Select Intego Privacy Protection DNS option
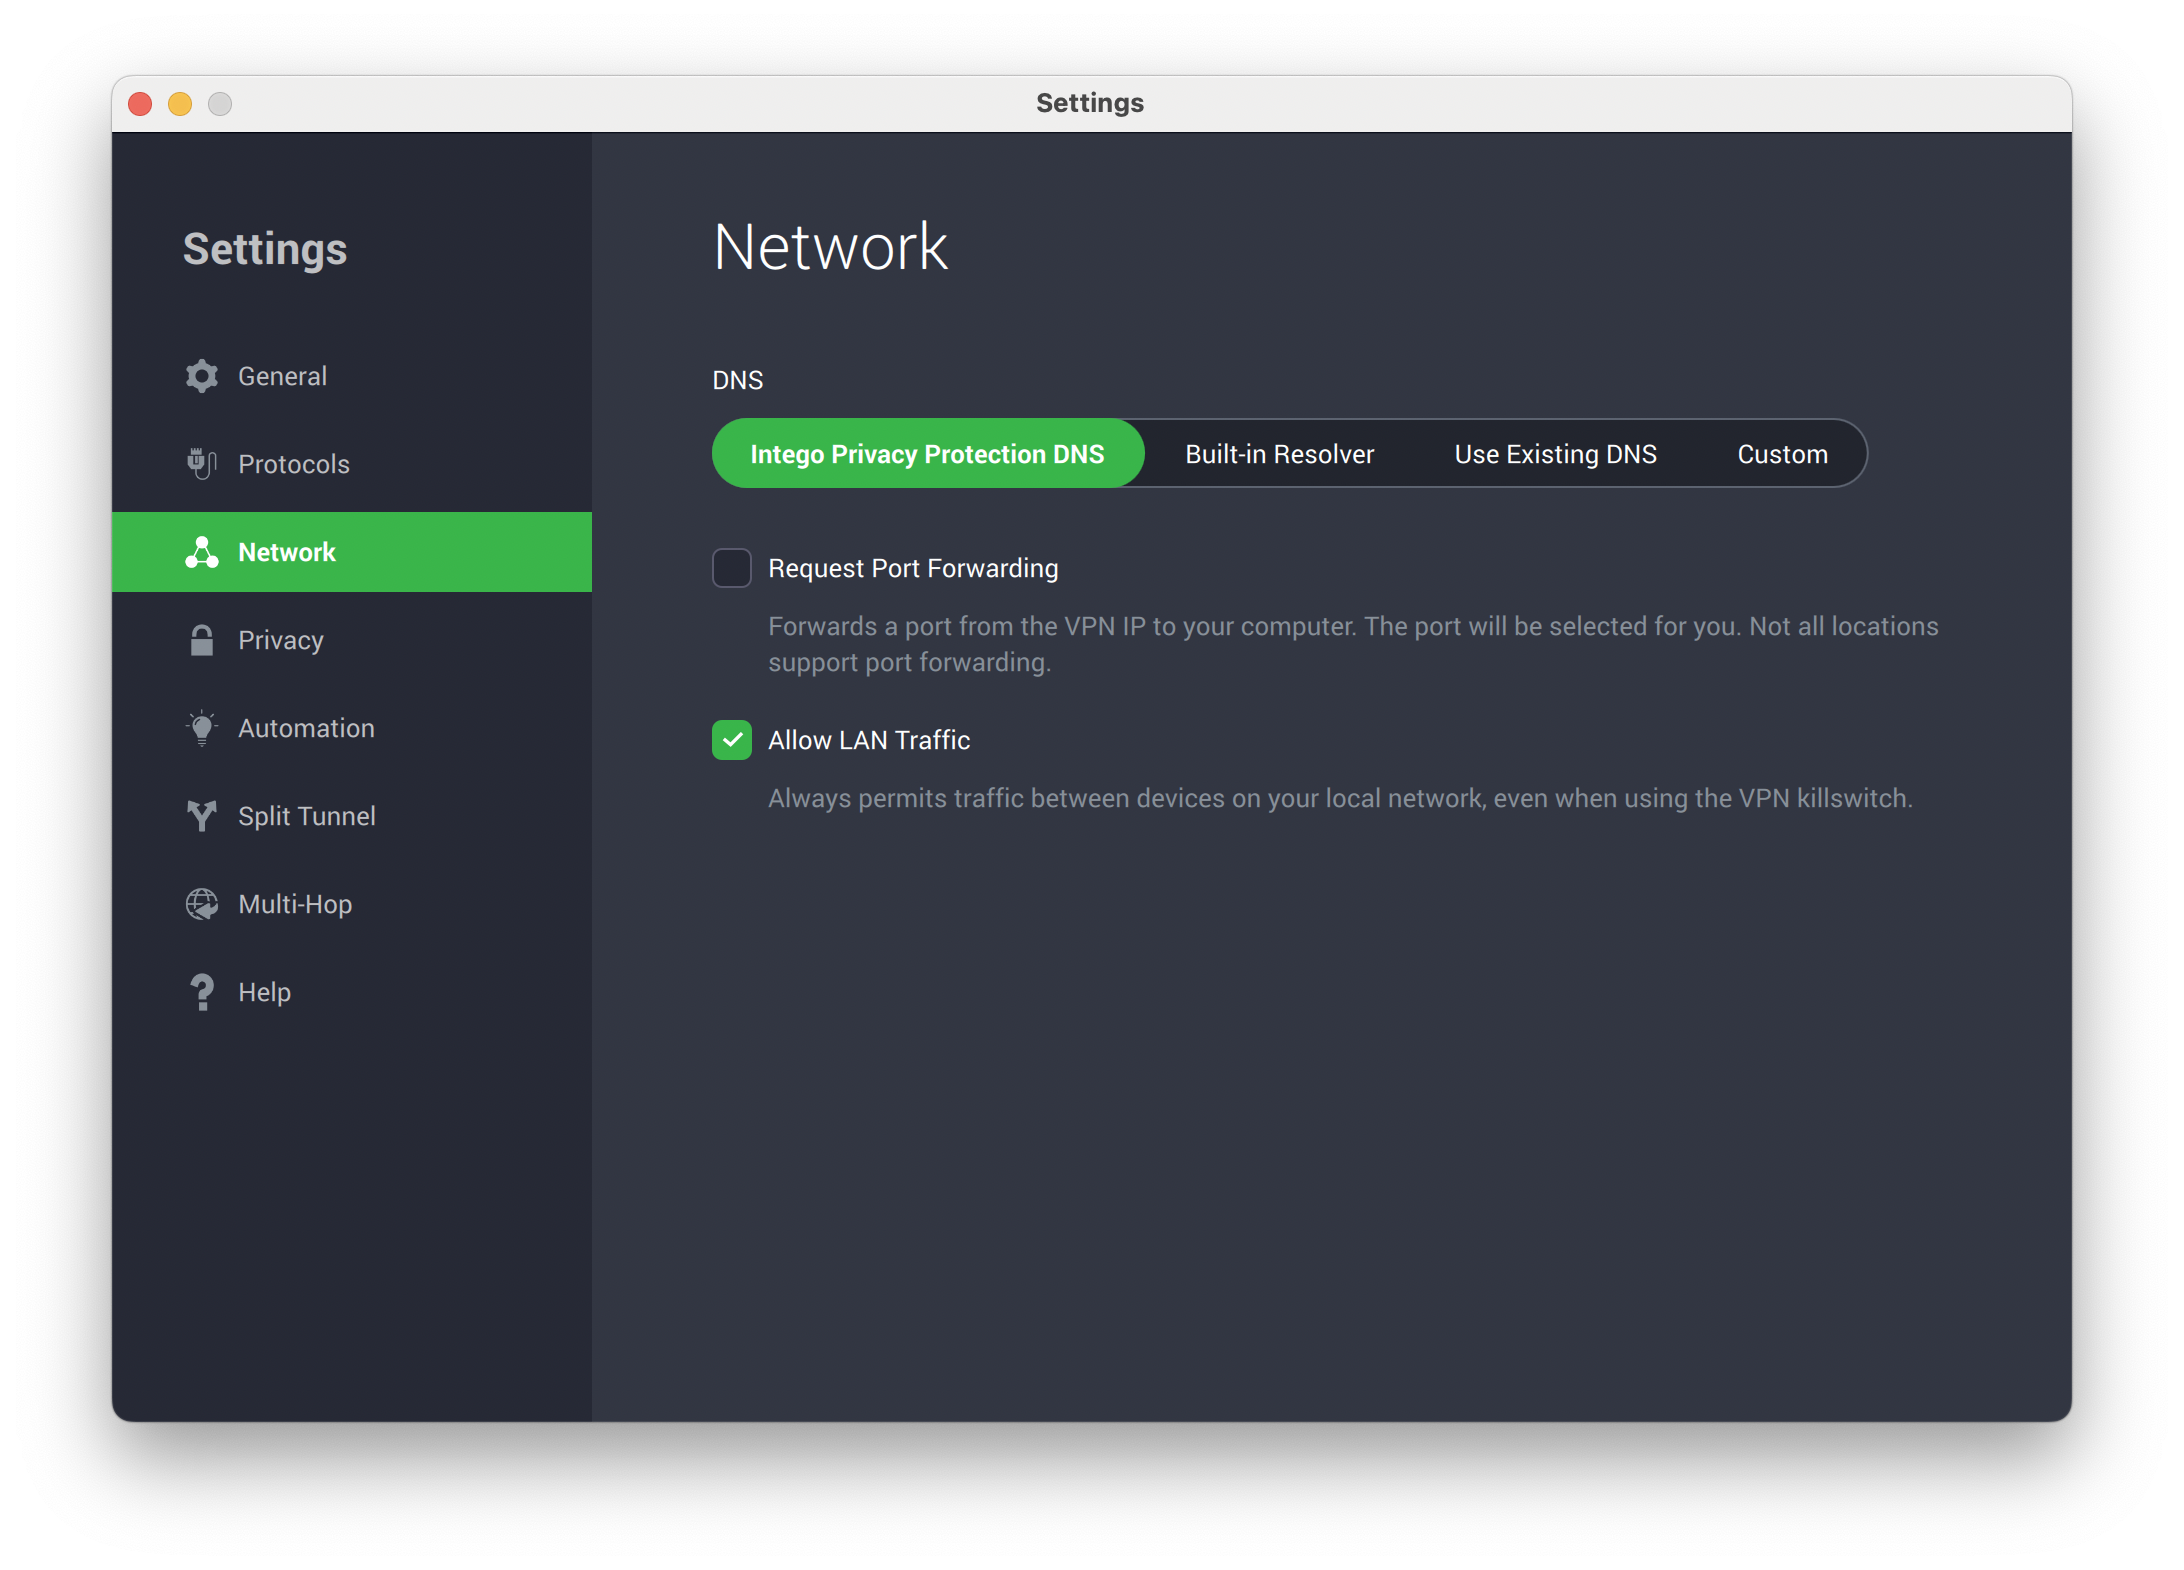The image size is (2184, 1570). 928,454
